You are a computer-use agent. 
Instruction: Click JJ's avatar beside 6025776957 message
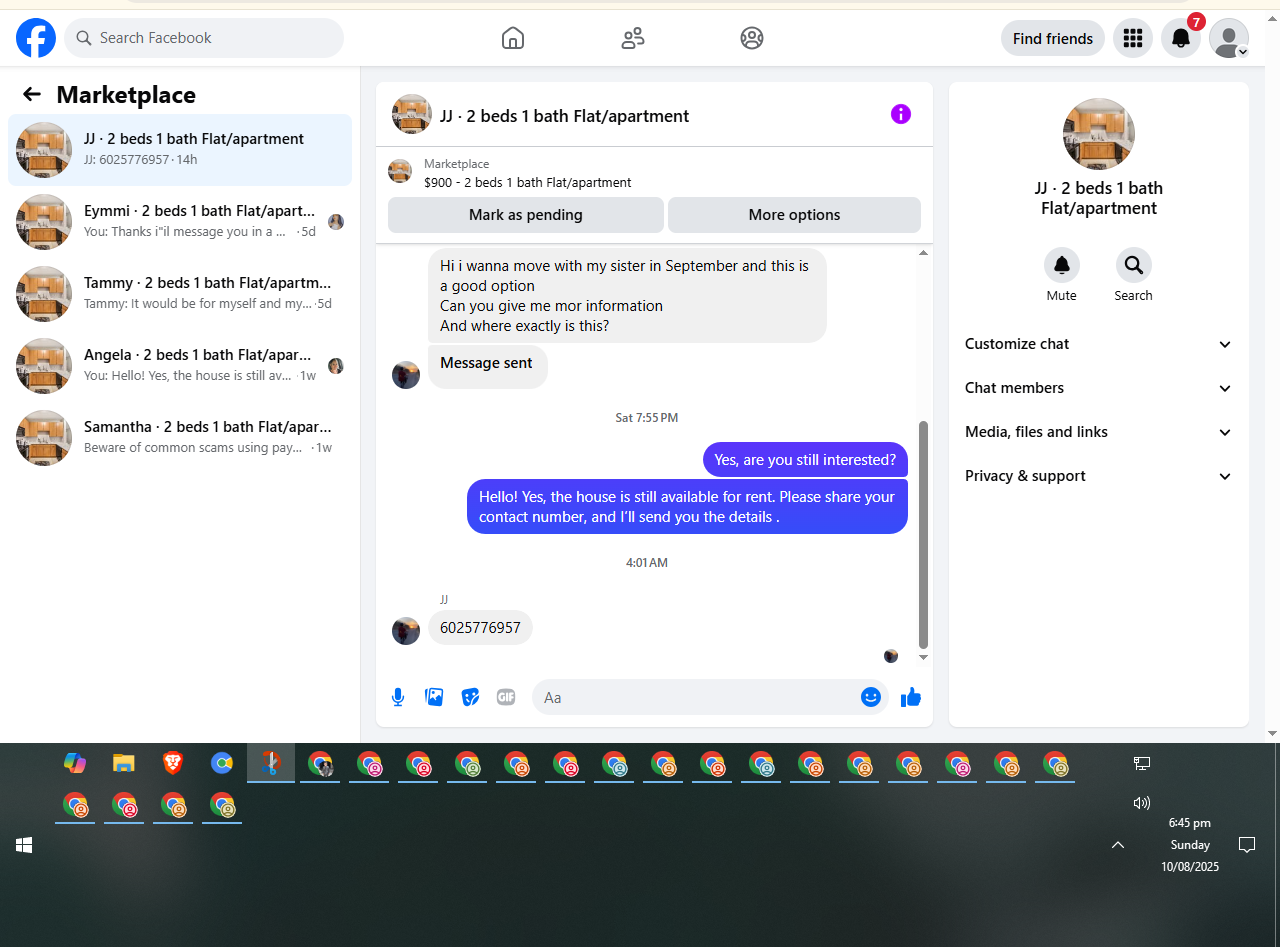[406, 631]
